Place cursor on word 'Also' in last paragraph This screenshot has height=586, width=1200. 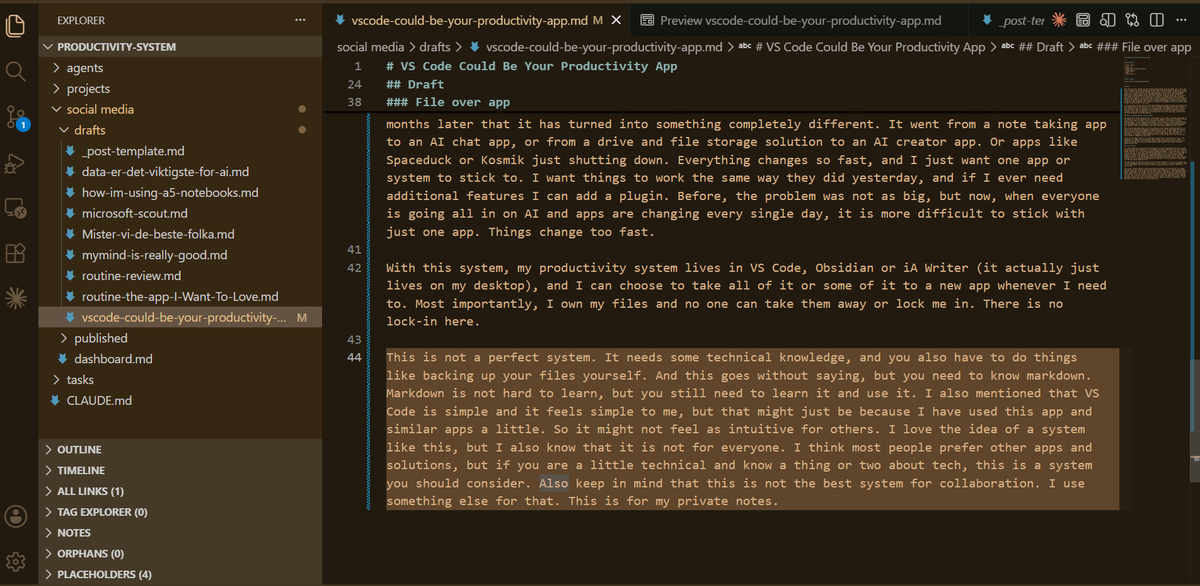554,483
